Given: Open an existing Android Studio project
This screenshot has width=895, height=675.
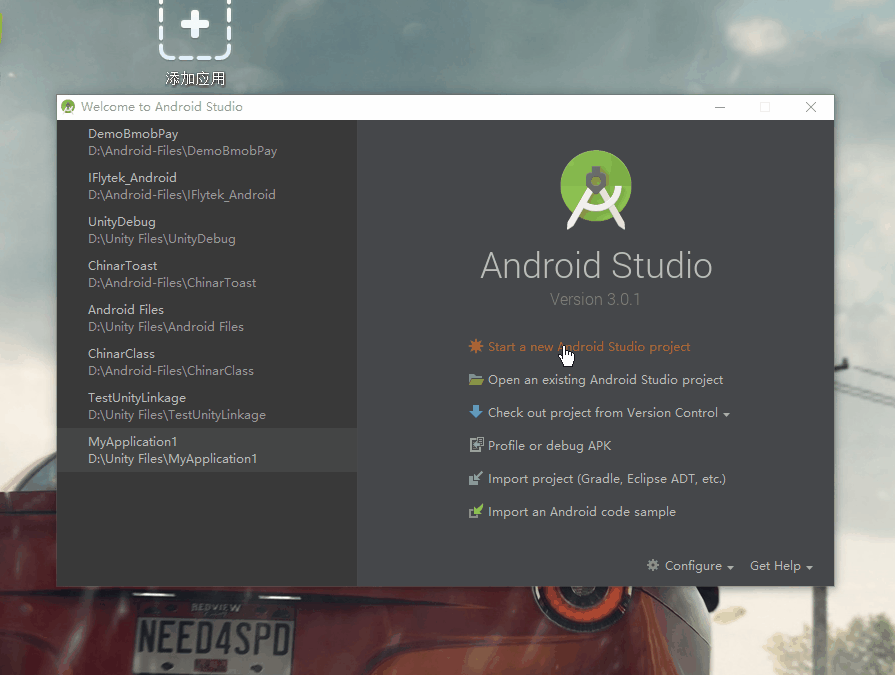Looking at the screenshot, I should (605, 380).
